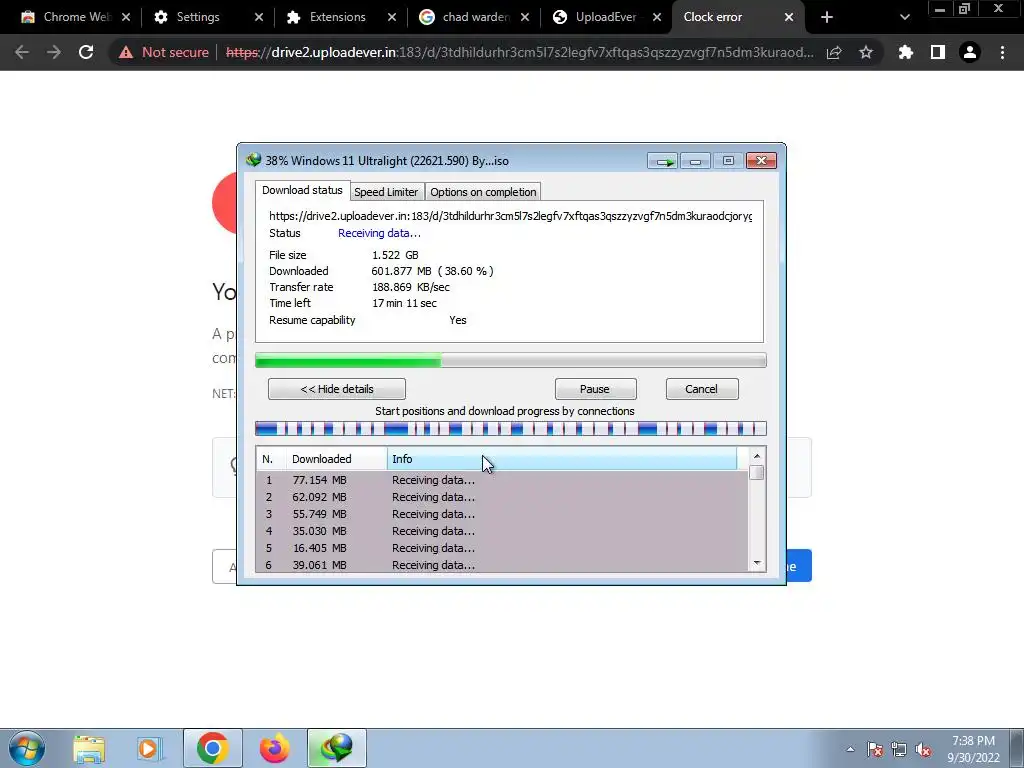This screenshot has width=1024, height=768.
Task: Click the Chrome taskbar icon
Action: point(212,748)
